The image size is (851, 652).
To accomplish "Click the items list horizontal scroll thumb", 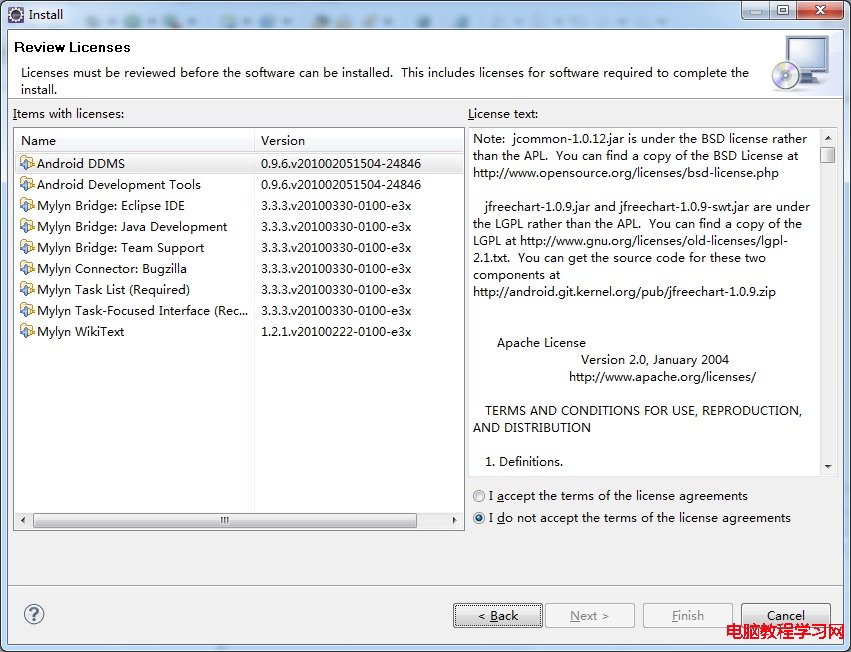I will pos(225,520).
